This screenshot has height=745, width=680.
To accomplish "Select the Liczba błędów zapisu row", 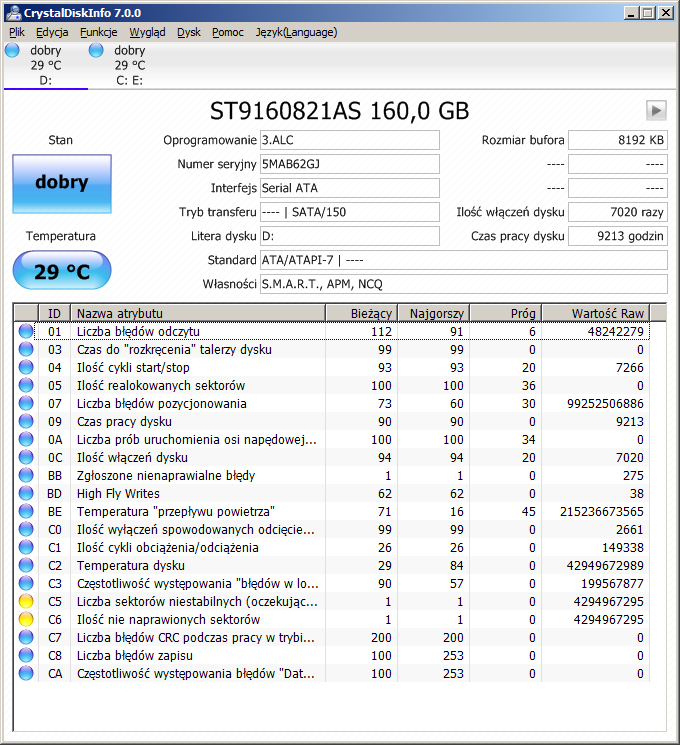I will click(332, 656).
